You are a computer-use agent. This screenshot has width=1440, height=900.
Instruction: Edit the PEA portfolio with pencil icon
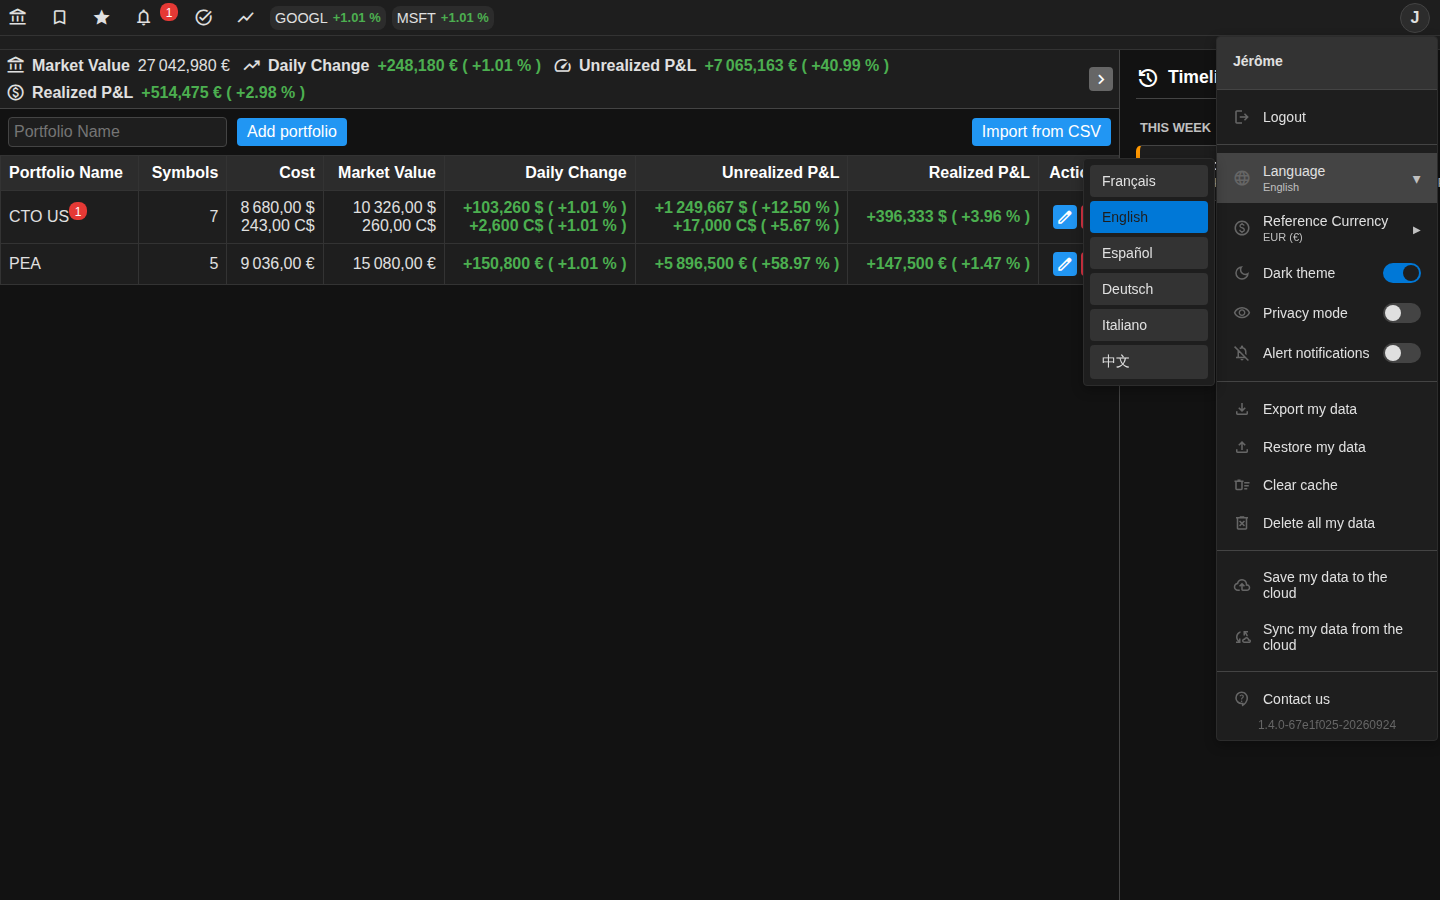1065,264
